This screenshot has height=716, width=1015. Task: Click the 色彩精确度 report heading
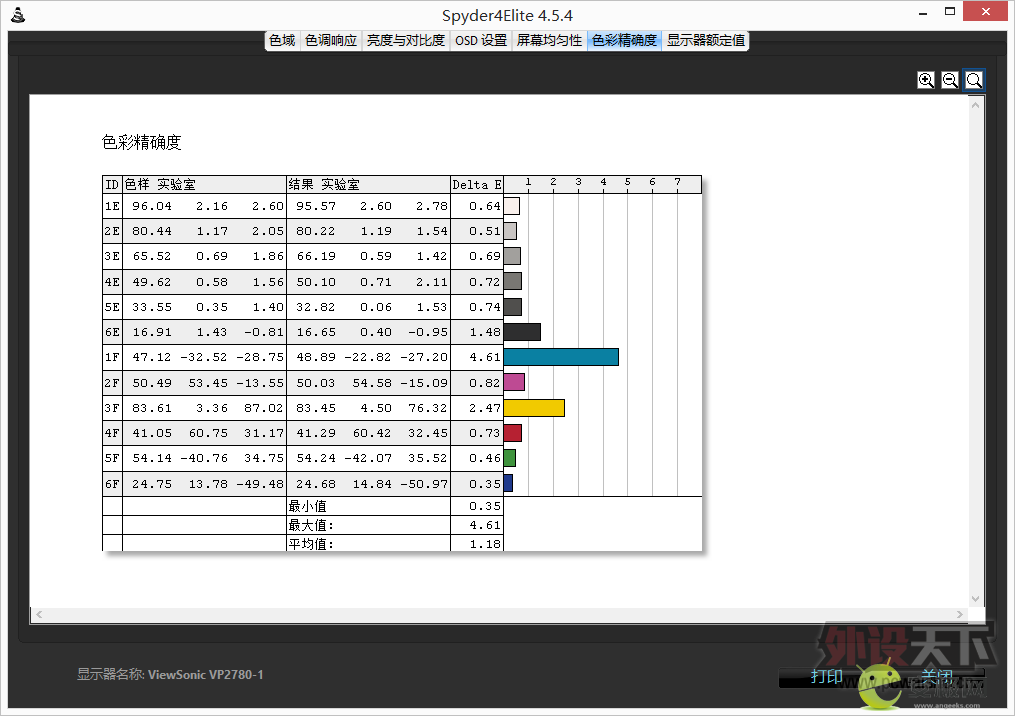tap(142, 142)
